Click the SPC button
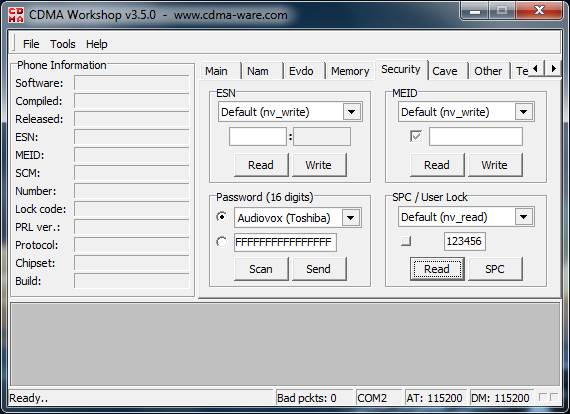 pyautogui.click(x=494, y=269)
